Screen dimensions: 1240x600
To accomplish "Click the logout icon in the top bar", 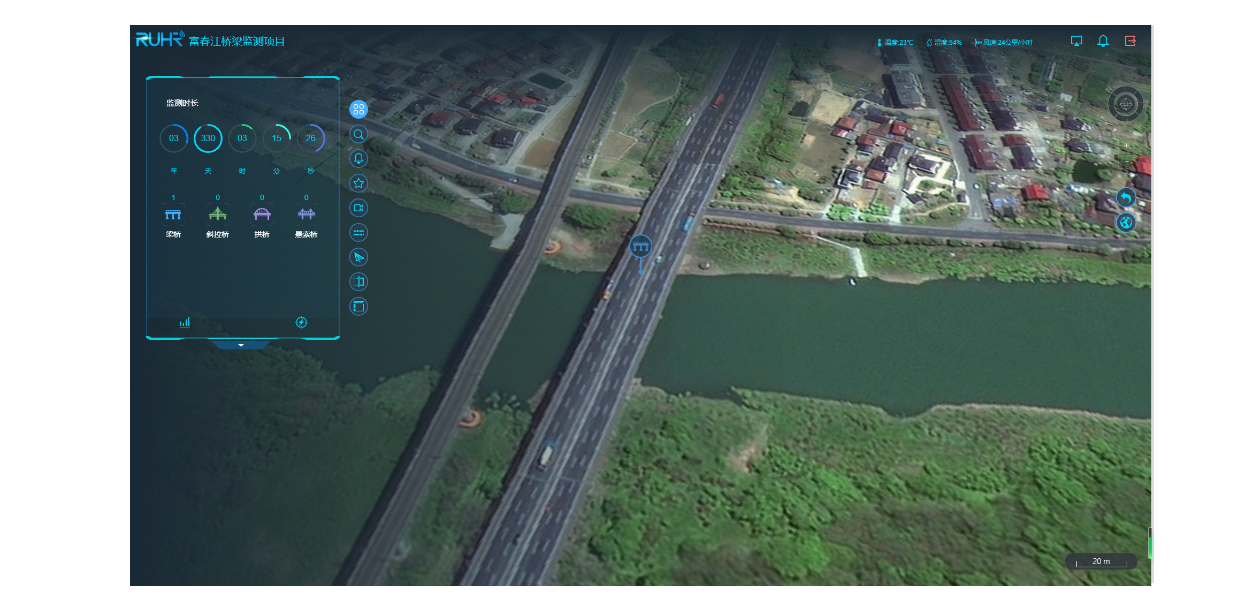I will tap(1130, 41).
